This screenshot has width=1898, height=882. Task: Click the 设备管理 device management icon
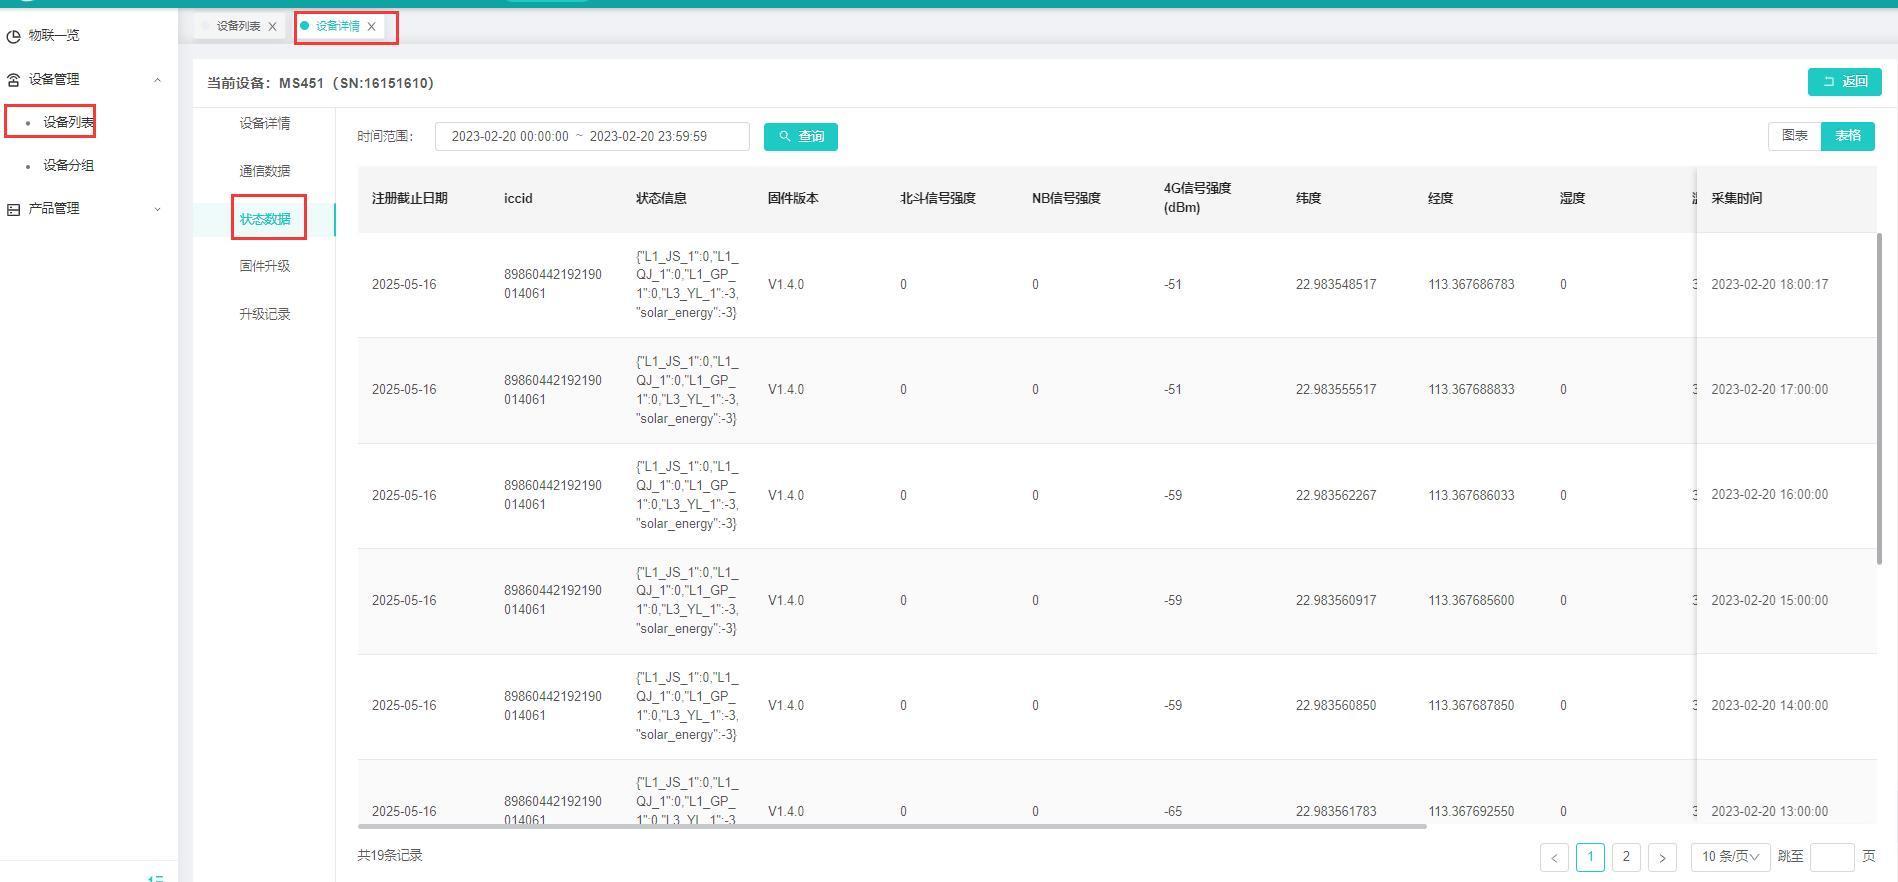coord(13,80)
